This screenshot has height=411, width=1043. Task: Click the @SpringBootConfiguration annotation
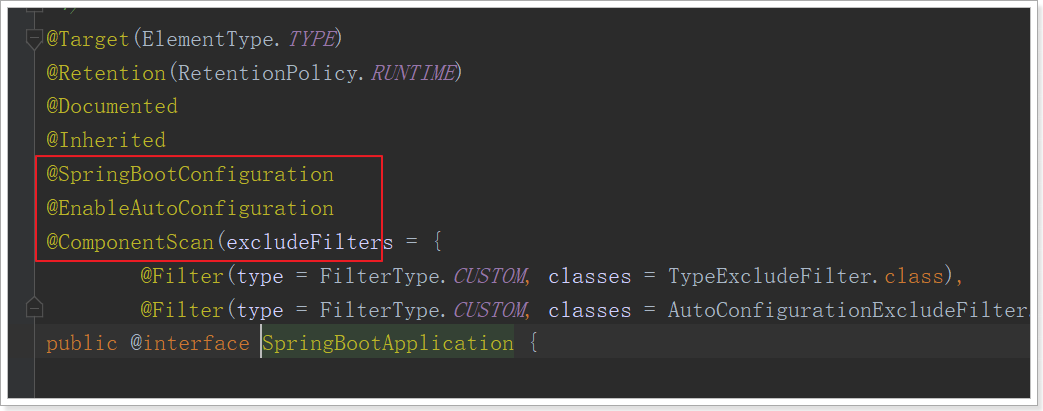point(190,175)
